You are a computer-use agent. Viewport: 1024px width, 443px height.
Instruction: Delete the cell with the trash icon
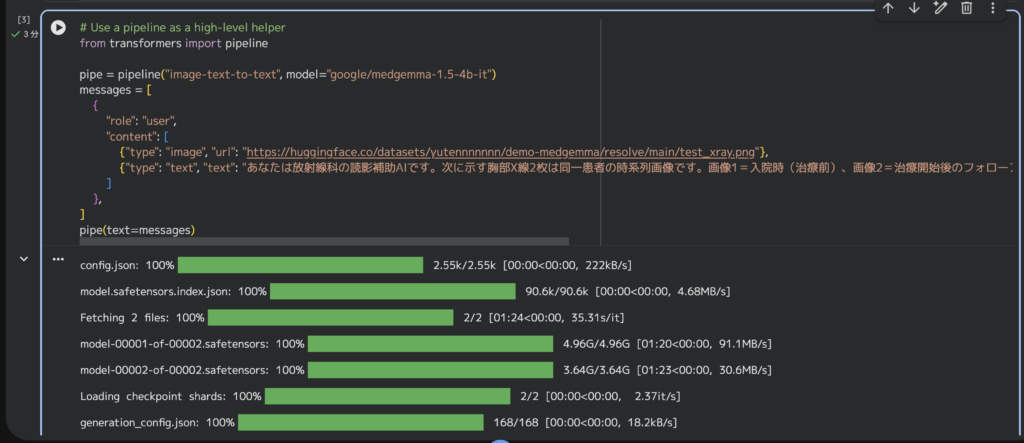pos(966,8)
